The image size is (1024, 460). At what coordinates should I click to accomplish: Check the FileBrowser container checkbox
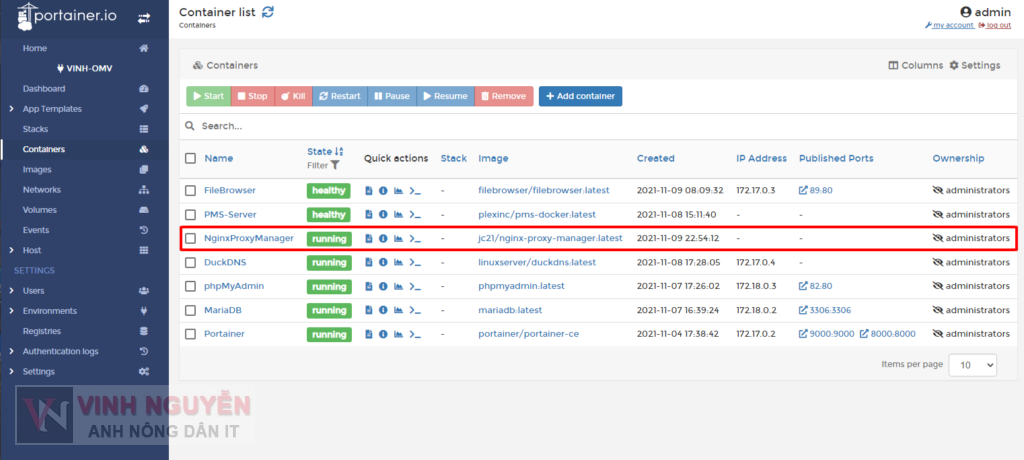(x=191, y=191)
